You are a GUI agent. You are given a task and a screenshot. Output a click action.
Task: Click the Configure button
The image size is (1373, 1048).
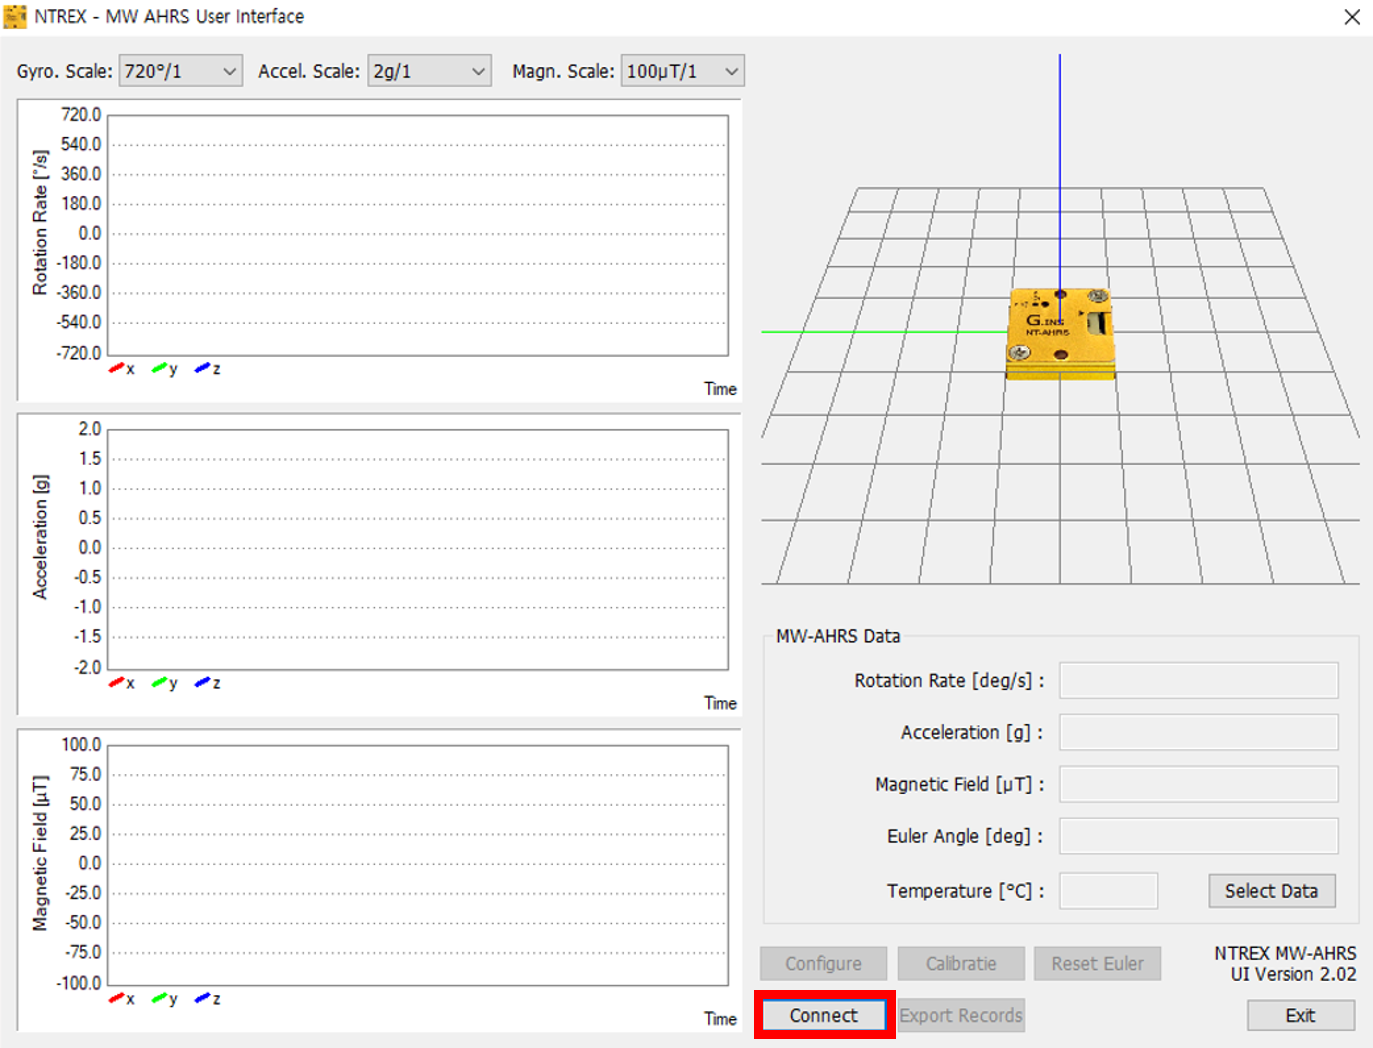click(x=823, y=963)
